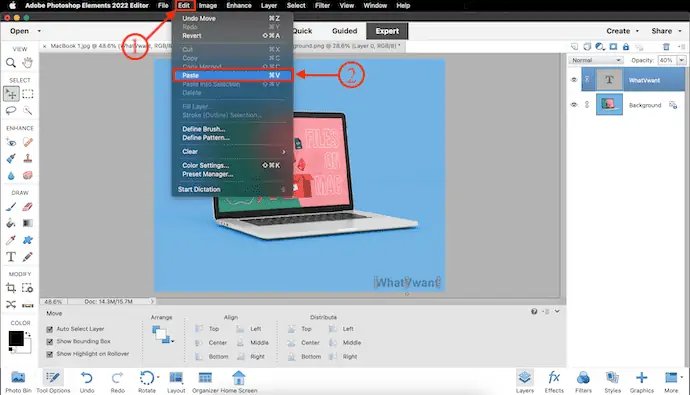Click the black foreground color swatch

(16, 338)
